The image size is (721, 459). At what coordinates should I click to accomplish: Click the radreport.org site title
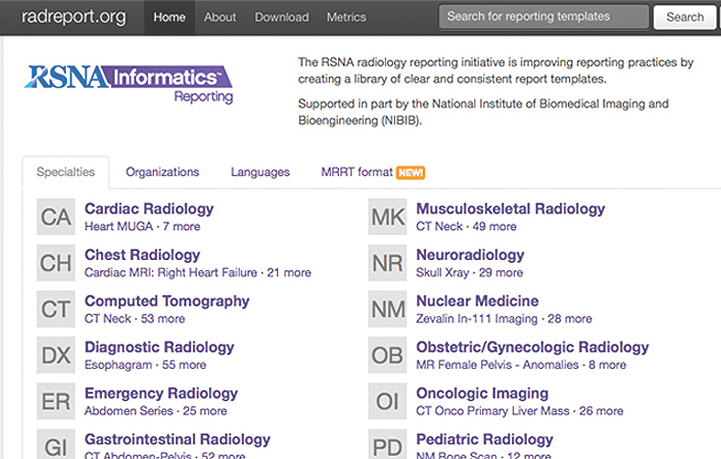click(x=74, y=17)
